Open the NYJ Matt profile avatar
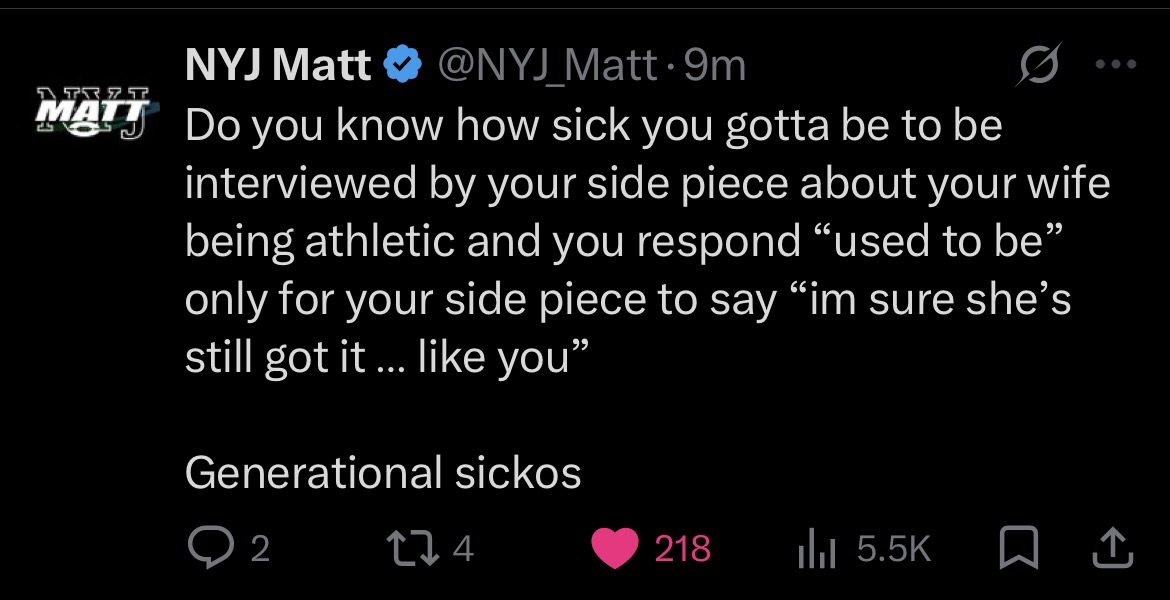Screen dimensions: 1170x600 92,110
